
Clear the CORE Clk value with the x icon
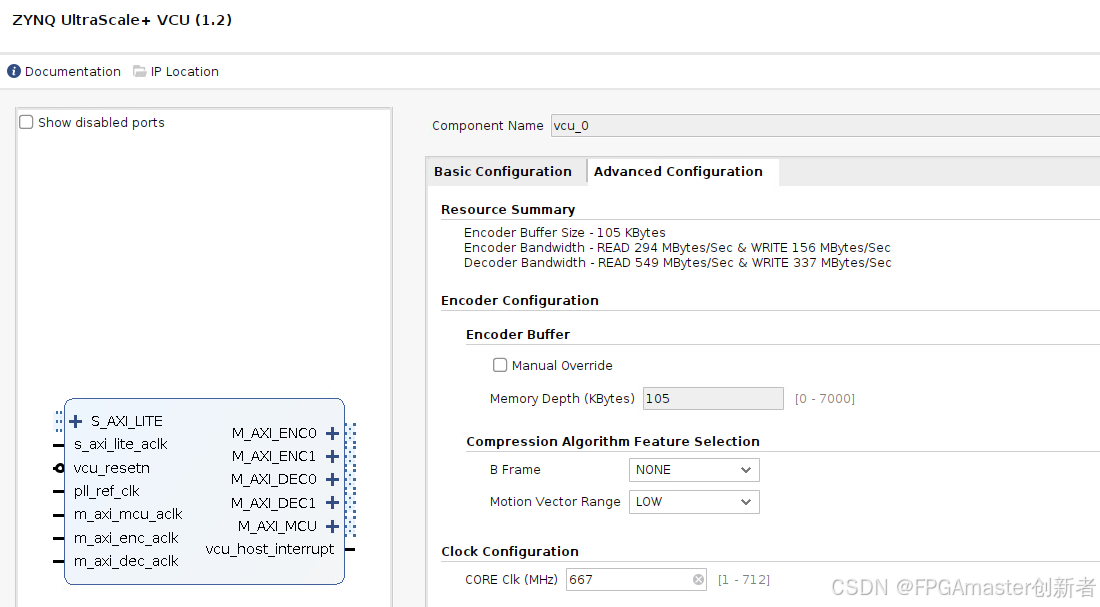click(x=698, y=580)
